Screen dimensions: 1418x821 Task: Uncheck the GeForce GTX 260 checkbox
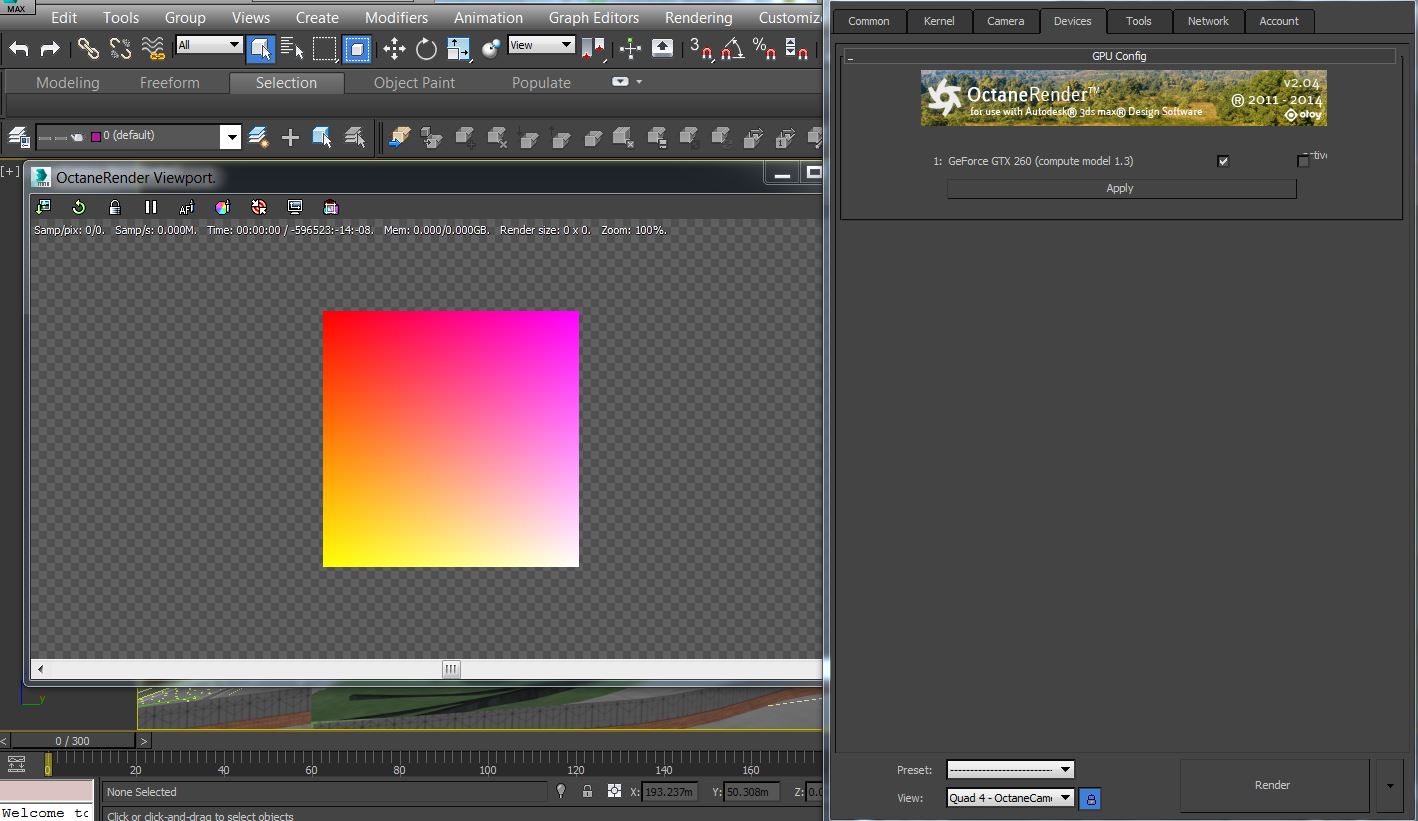(x=1223, y=161)
